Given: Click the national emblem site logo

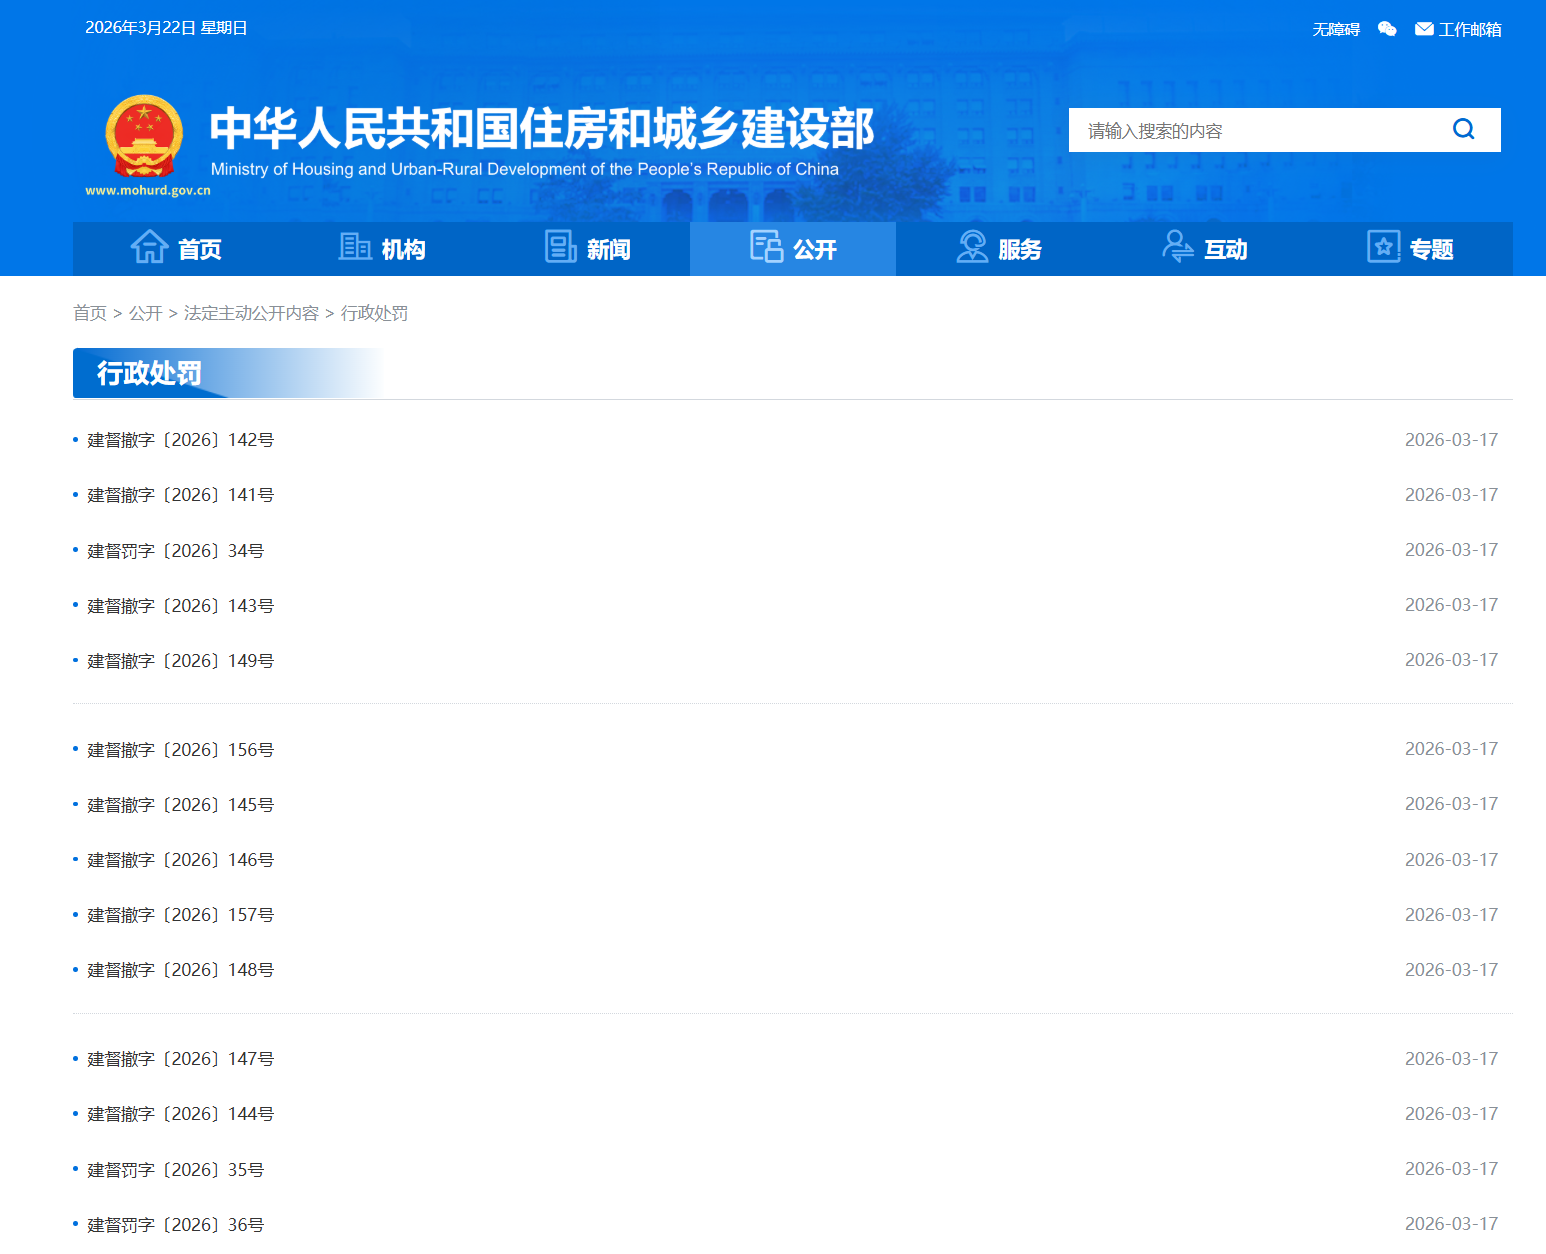Looking at the screenshot, I should (145, 138).
